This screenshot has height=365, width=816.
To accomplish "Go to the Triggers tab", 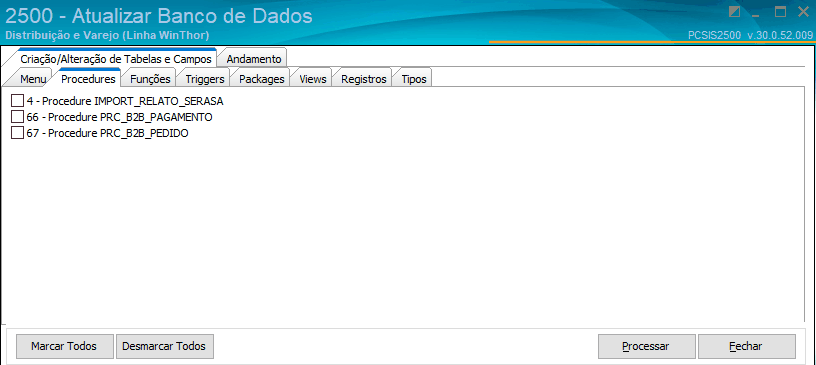I will [205, 79].
